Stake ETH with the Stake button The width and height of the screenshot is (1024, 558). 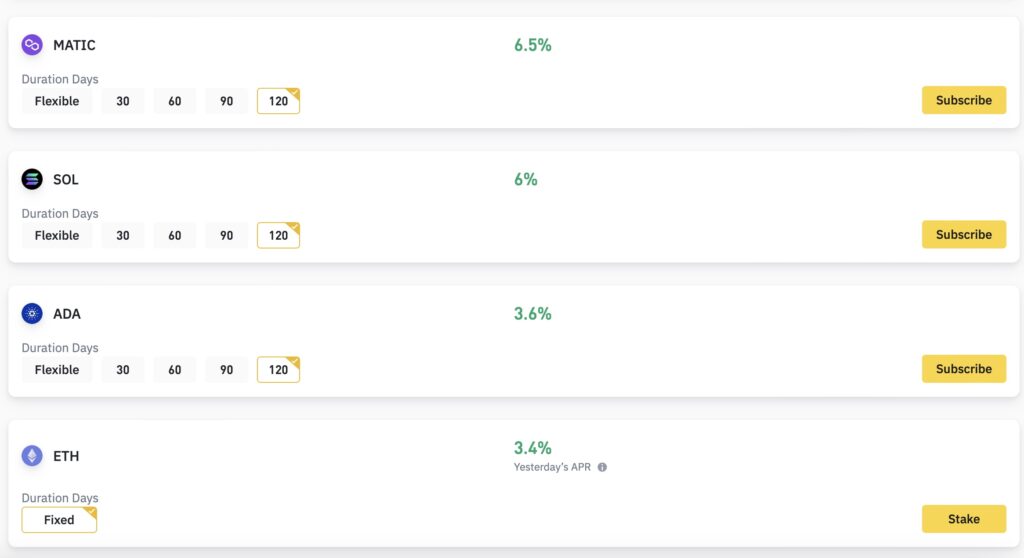(x=964, y=519)
